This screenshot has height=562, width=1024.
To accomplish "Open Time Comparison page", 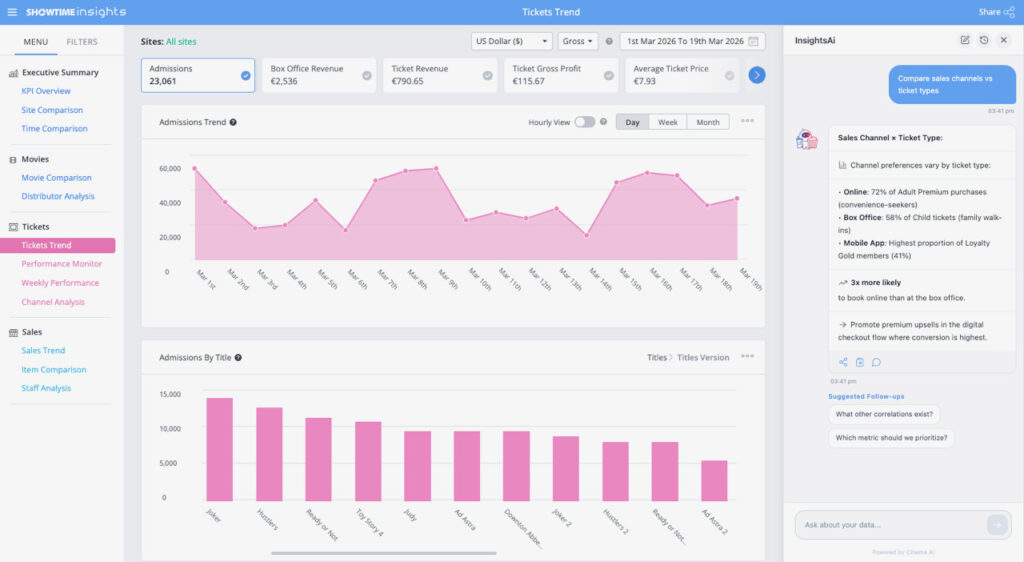I will [54, 129].
